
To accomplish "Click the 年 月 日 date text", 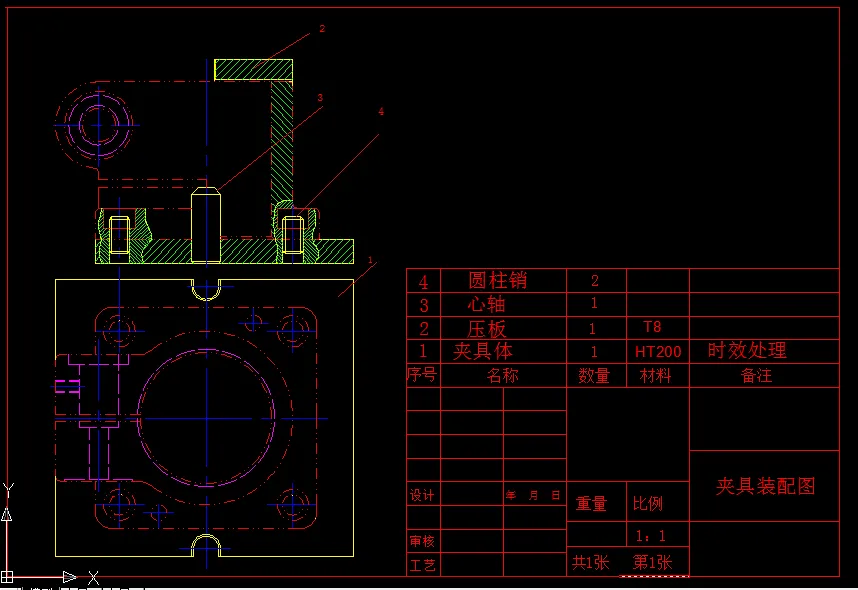I will tap(533, 495).
